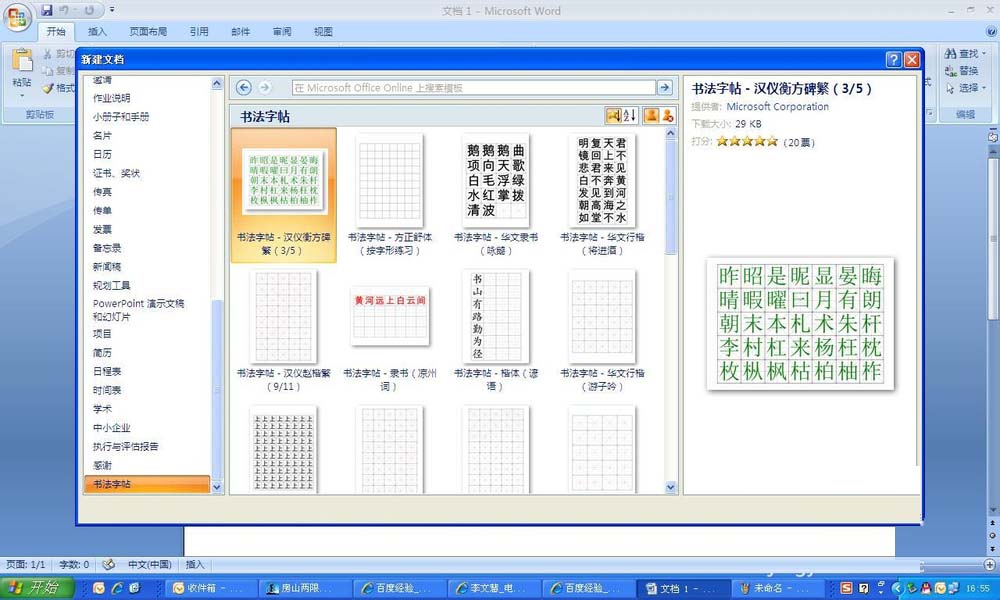Select 华文隶书 咏鹅 template thumbnail
Viewport: 1000px width, 600px height.
[496, 180]
